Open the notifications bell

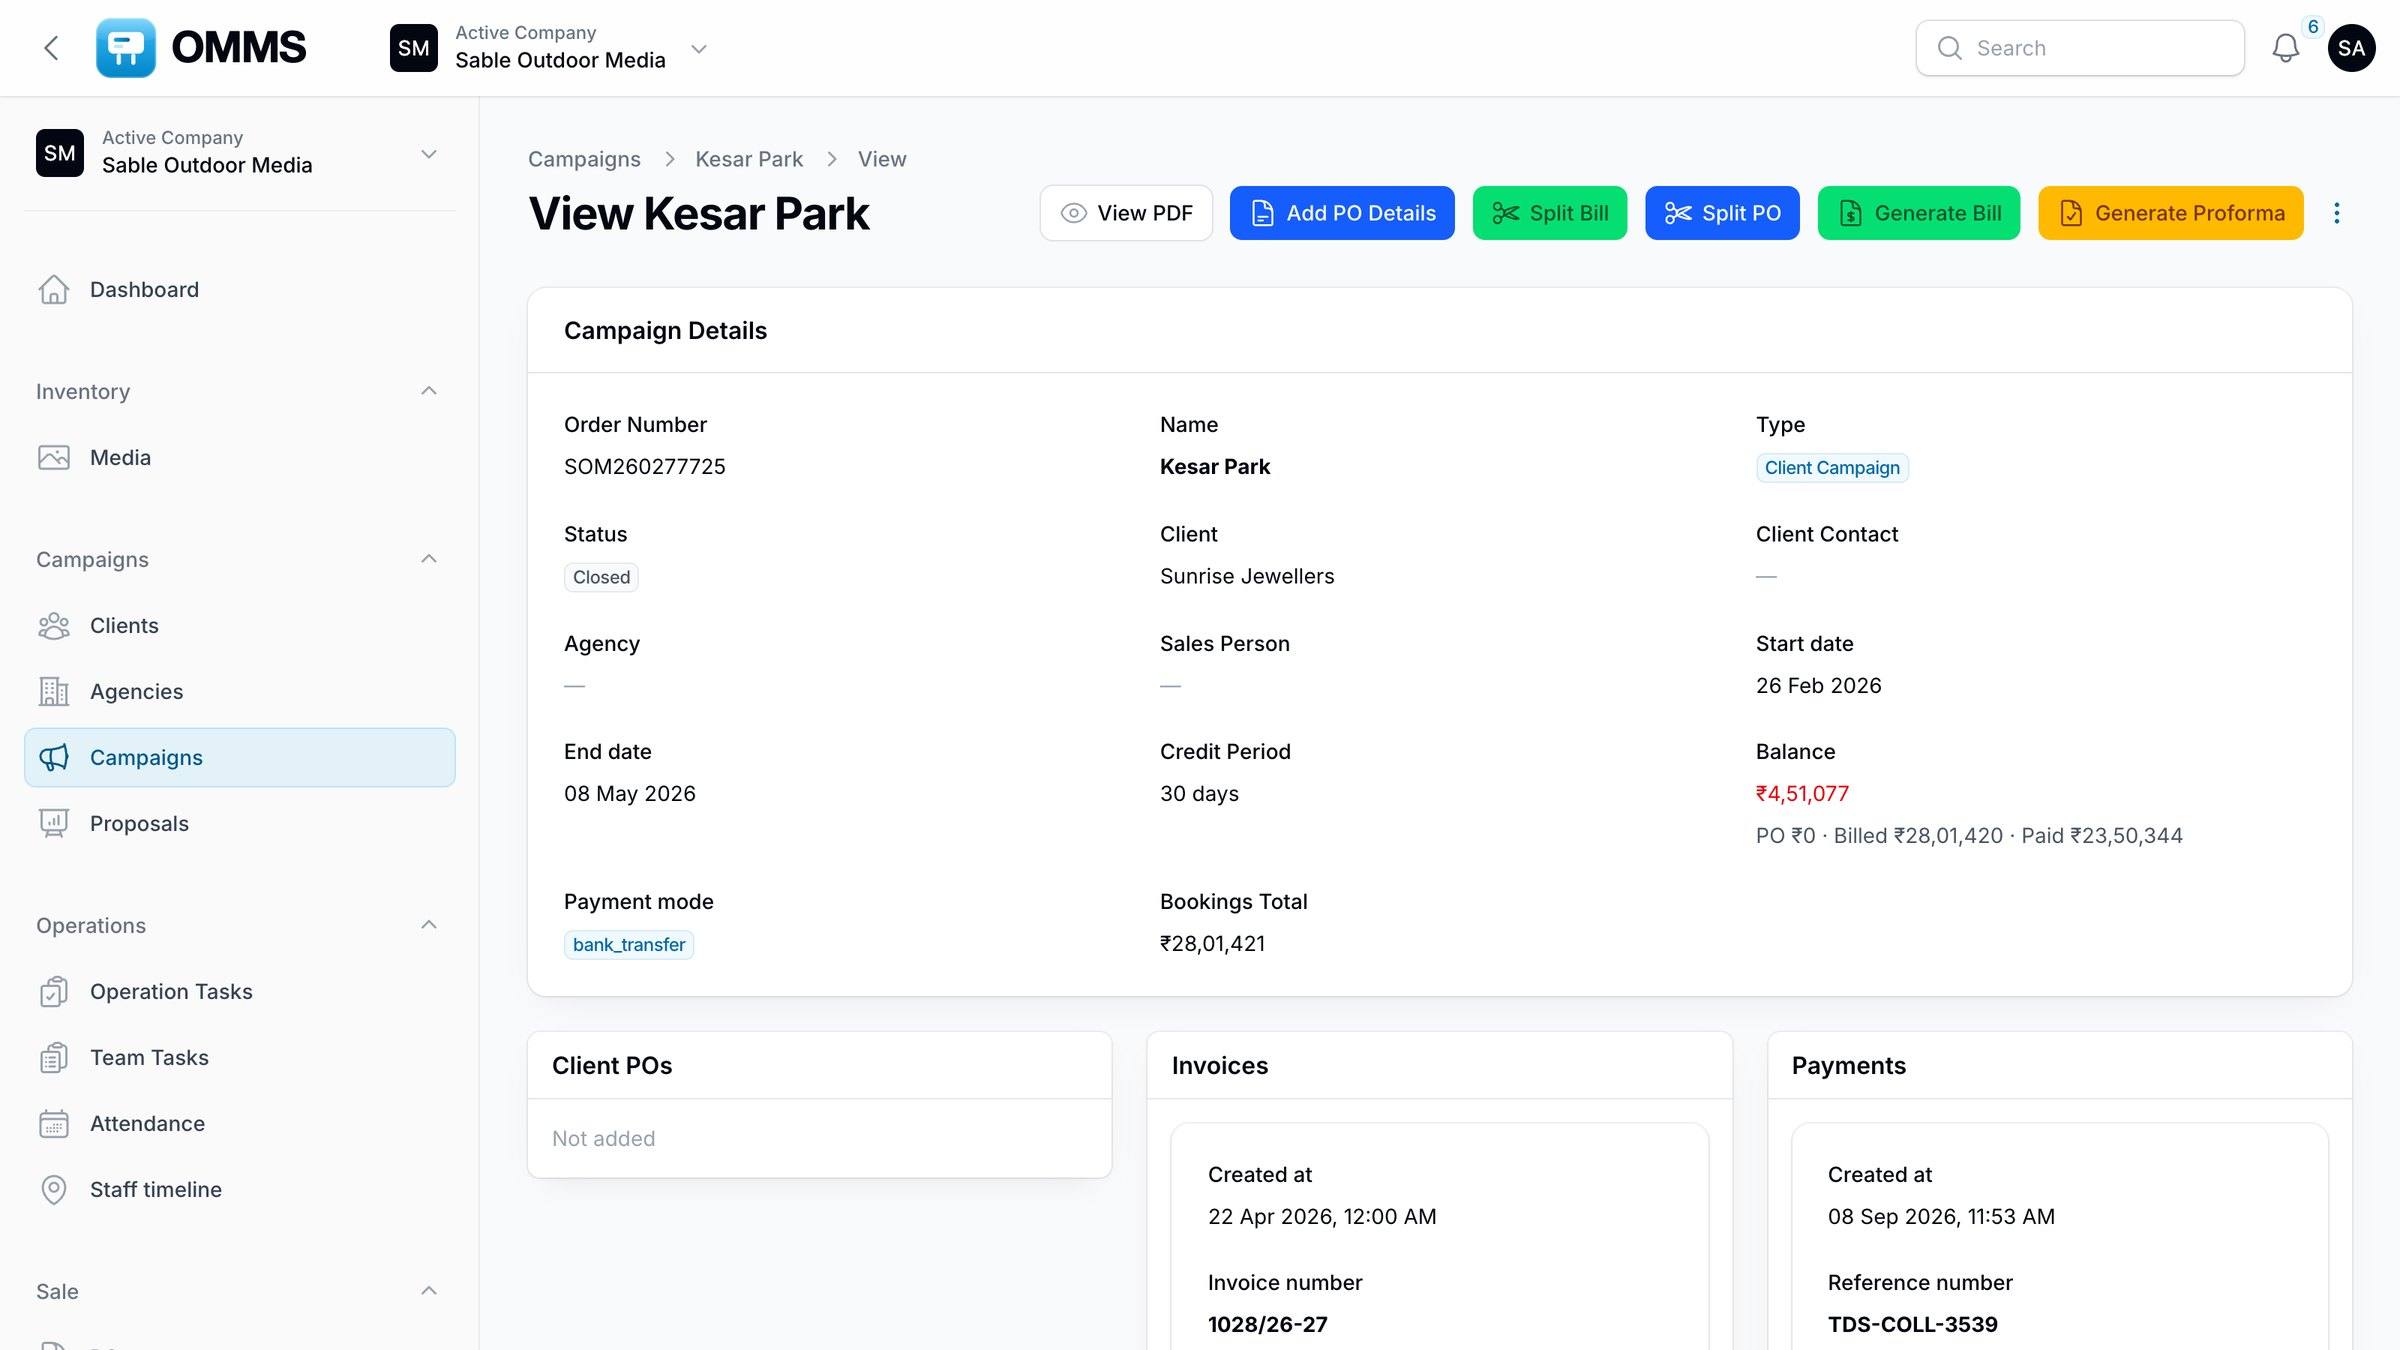2285,48
